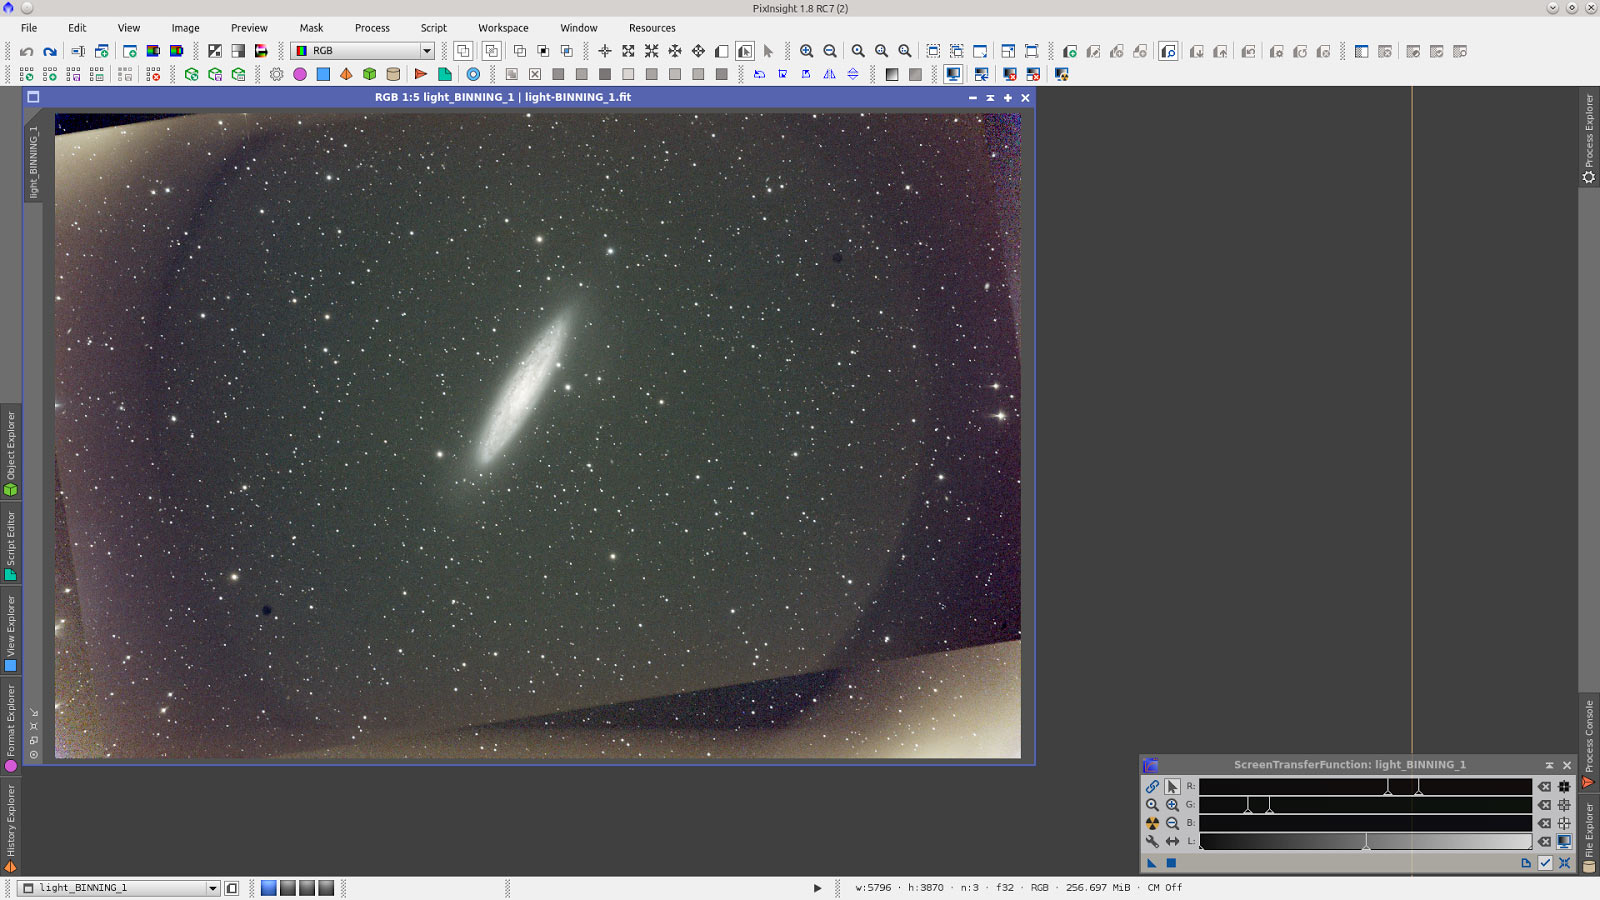Click the Undo icon on the toolbar
Viewport: 1600px width, 900px height.
(26, 50)
